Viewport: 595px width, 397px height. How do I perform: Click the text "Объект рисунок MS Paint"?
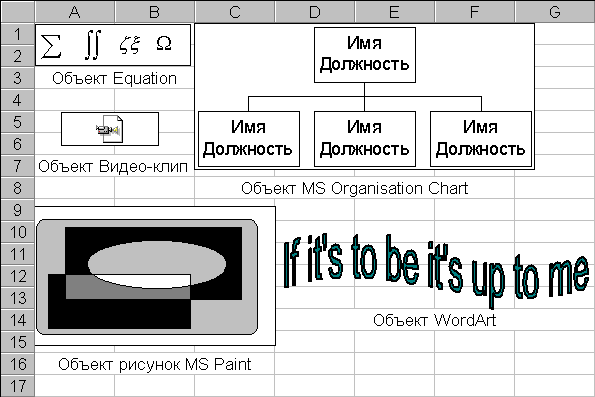[x=154, y=364]
